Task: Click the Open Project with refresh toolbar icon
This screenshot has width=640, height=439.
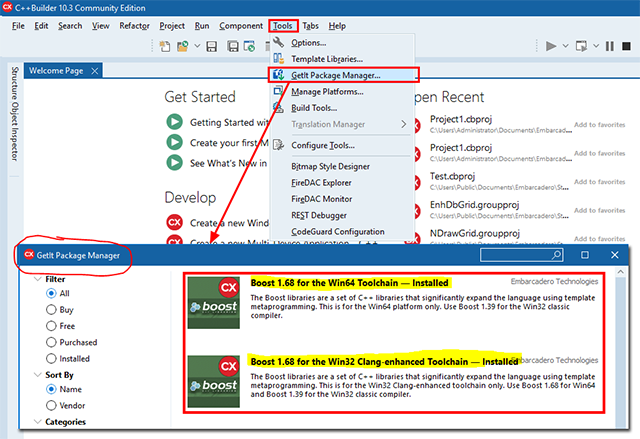Action: (x=249, y=46)
